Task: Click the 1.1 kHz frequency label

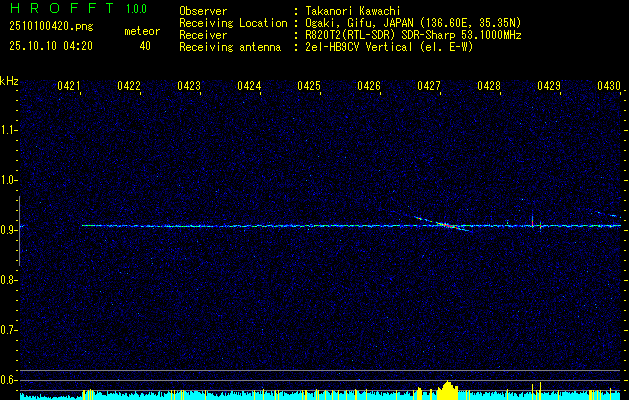Action: pos(10,130)
